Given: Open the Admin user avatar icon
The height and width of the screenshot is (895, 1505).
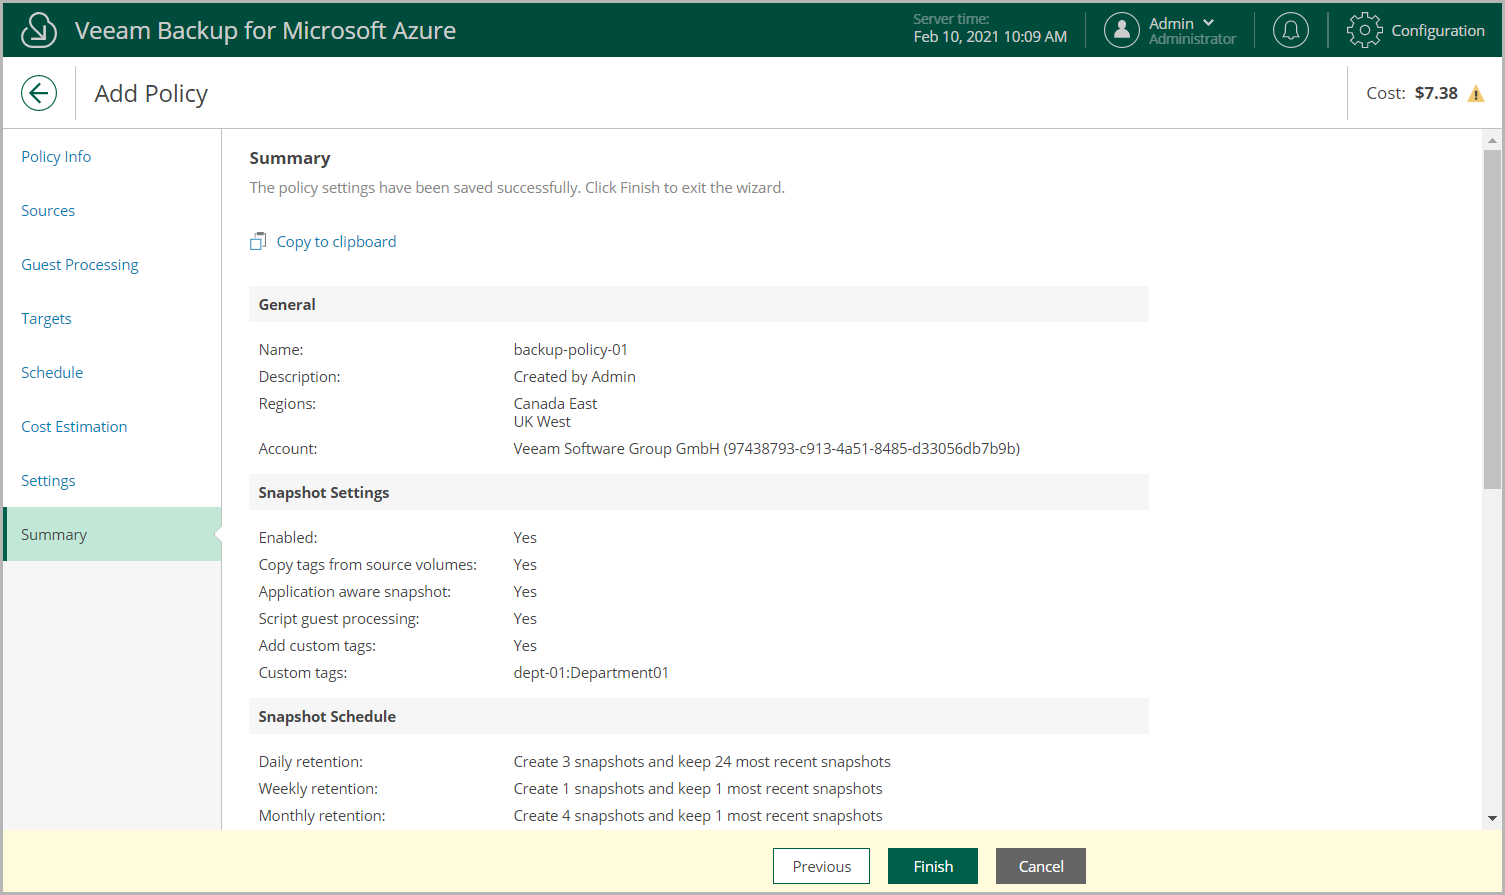Looking at the screenshot, I should click(x=1122, y=30).
